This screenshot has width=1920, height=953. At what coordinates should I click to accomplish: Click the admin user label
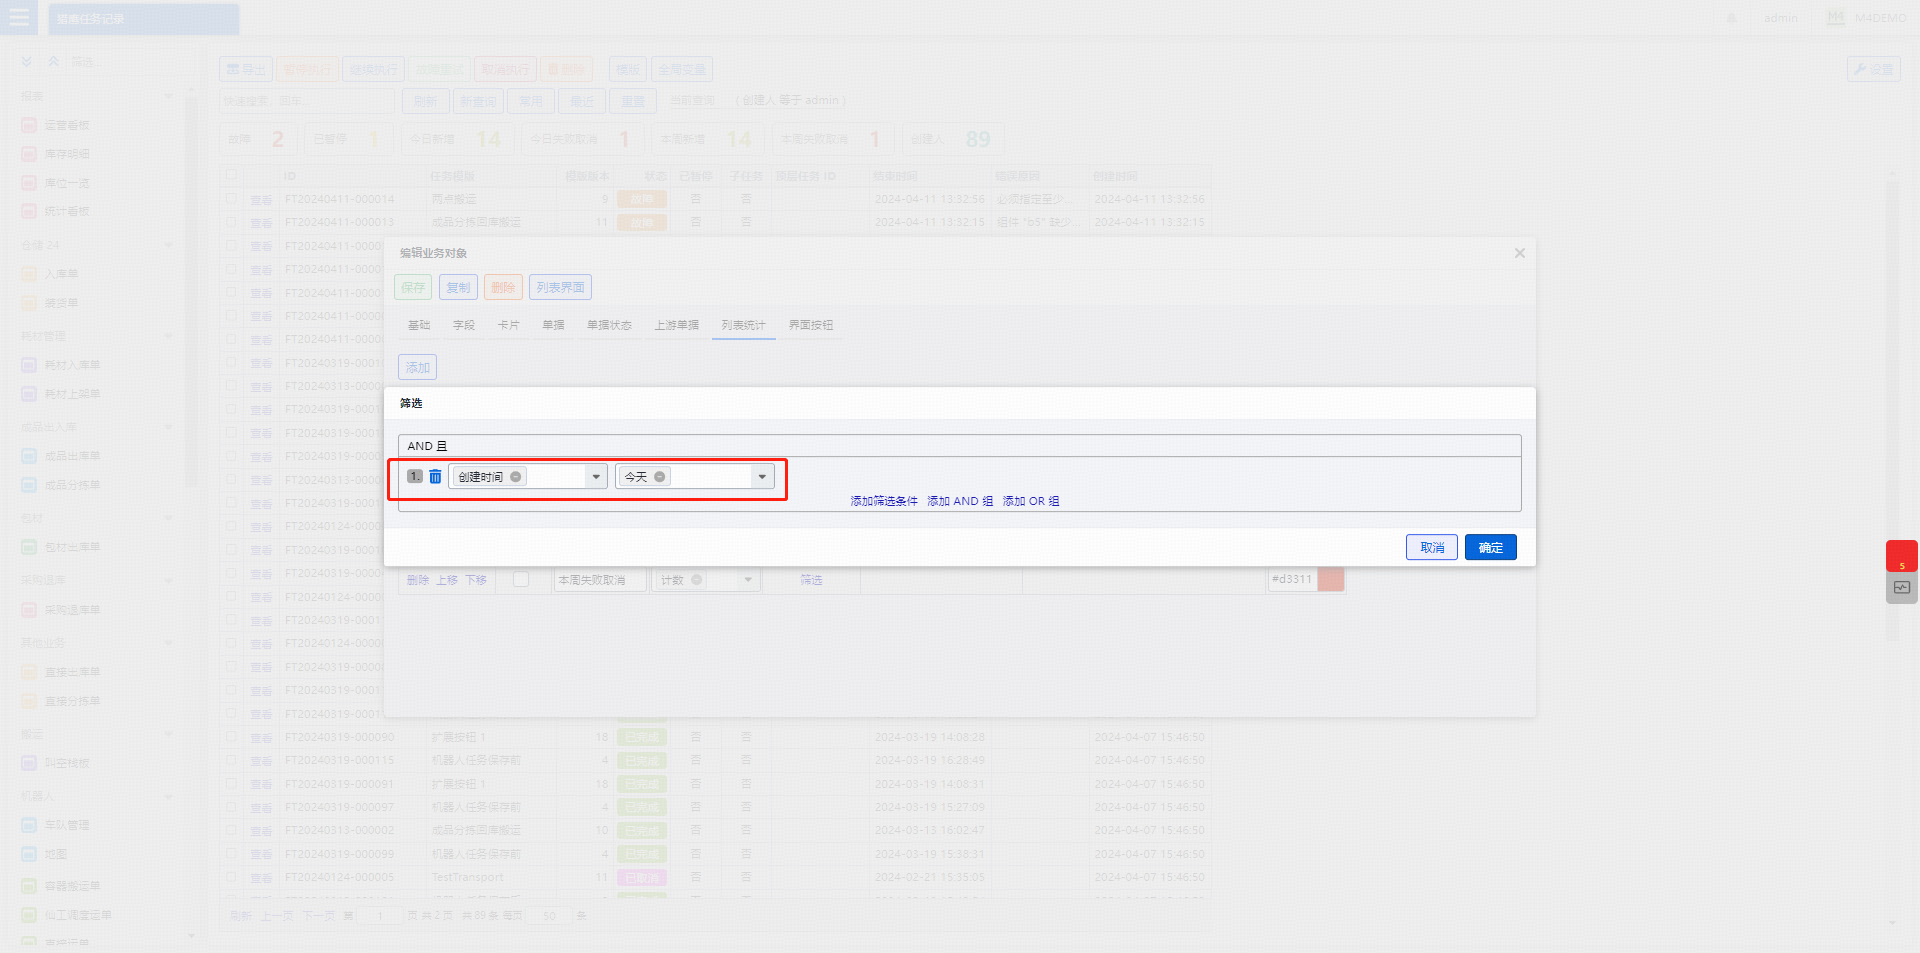(1780, 18)
